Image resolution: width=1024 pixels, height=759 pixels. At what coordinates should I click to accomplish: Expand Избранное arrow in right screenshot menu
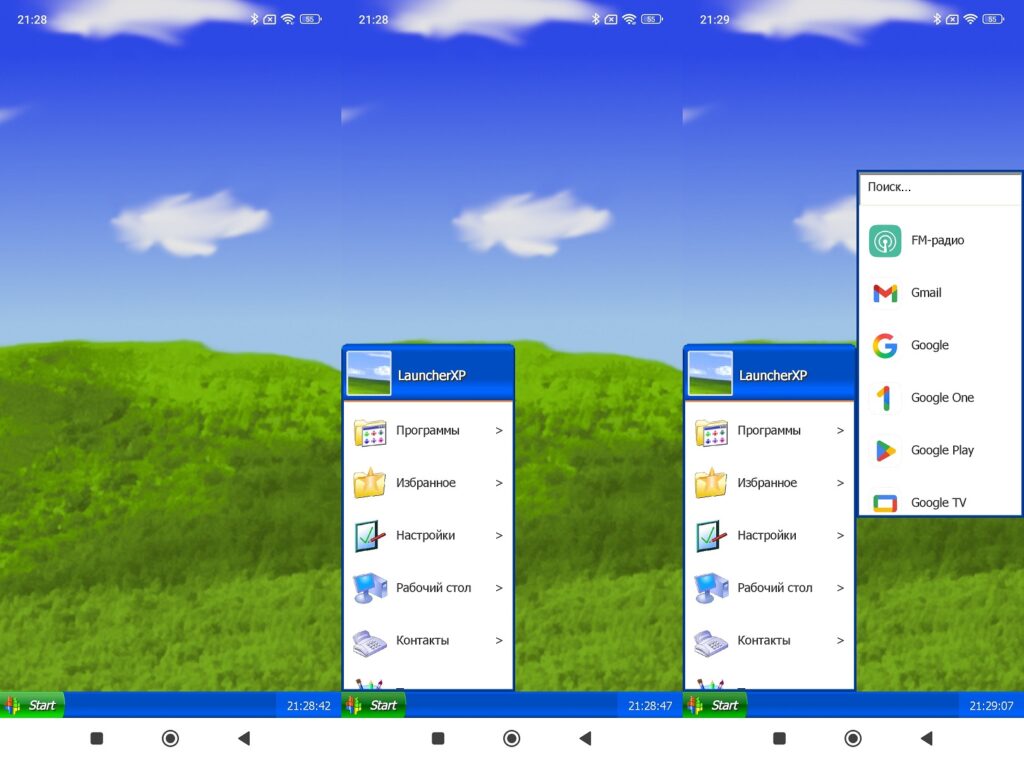pyautogui.click(x=840, y=483)
